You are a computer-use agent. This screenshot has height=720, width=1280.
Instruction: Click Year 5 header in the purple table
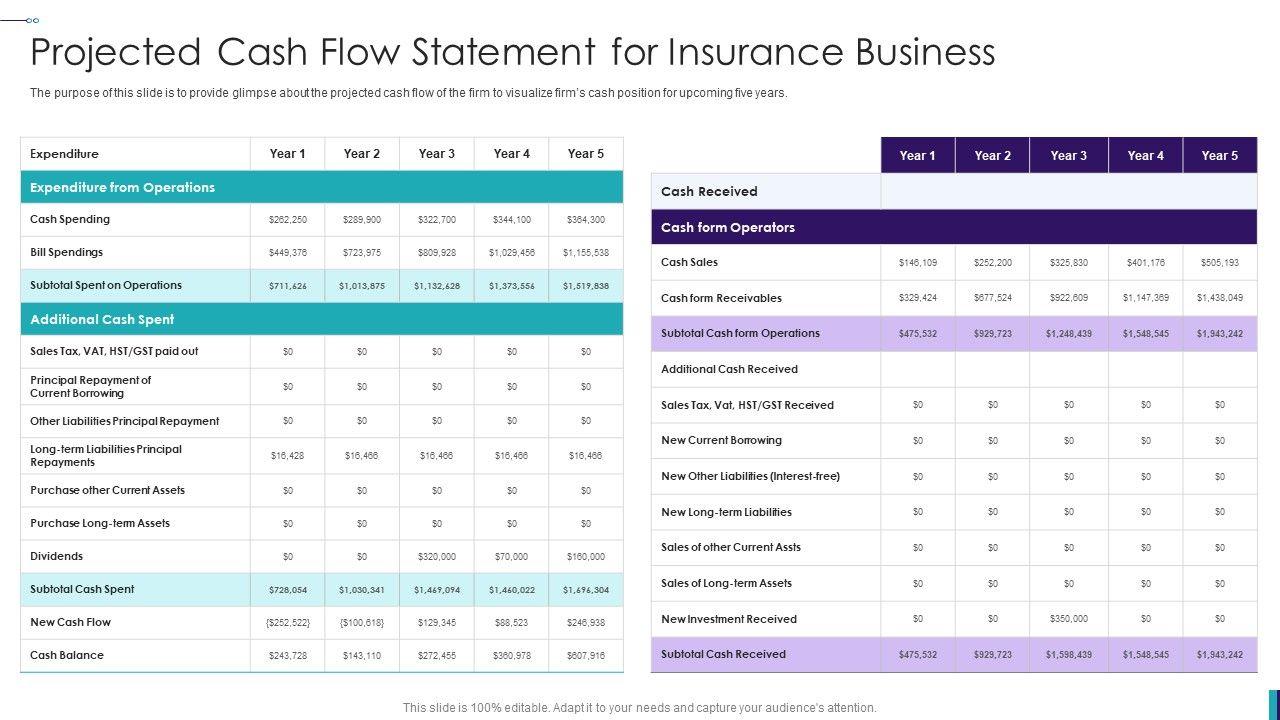coord(1219,156)
